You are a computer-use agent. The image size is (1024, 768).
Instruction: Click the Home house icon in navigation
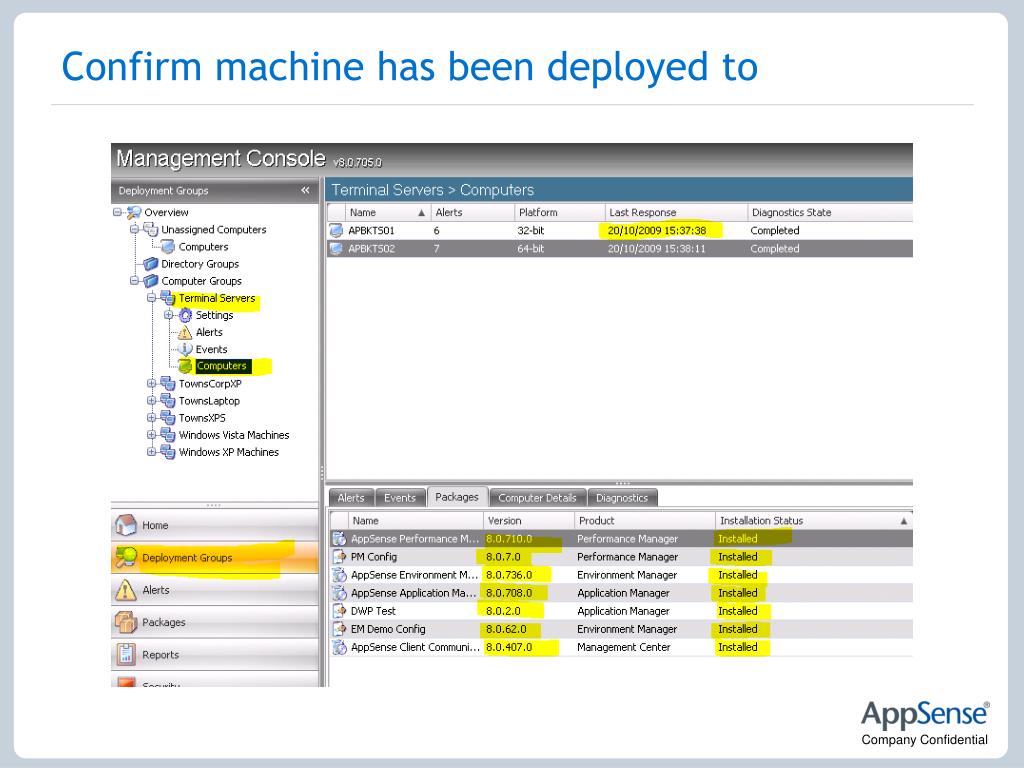tap(125, 524)
